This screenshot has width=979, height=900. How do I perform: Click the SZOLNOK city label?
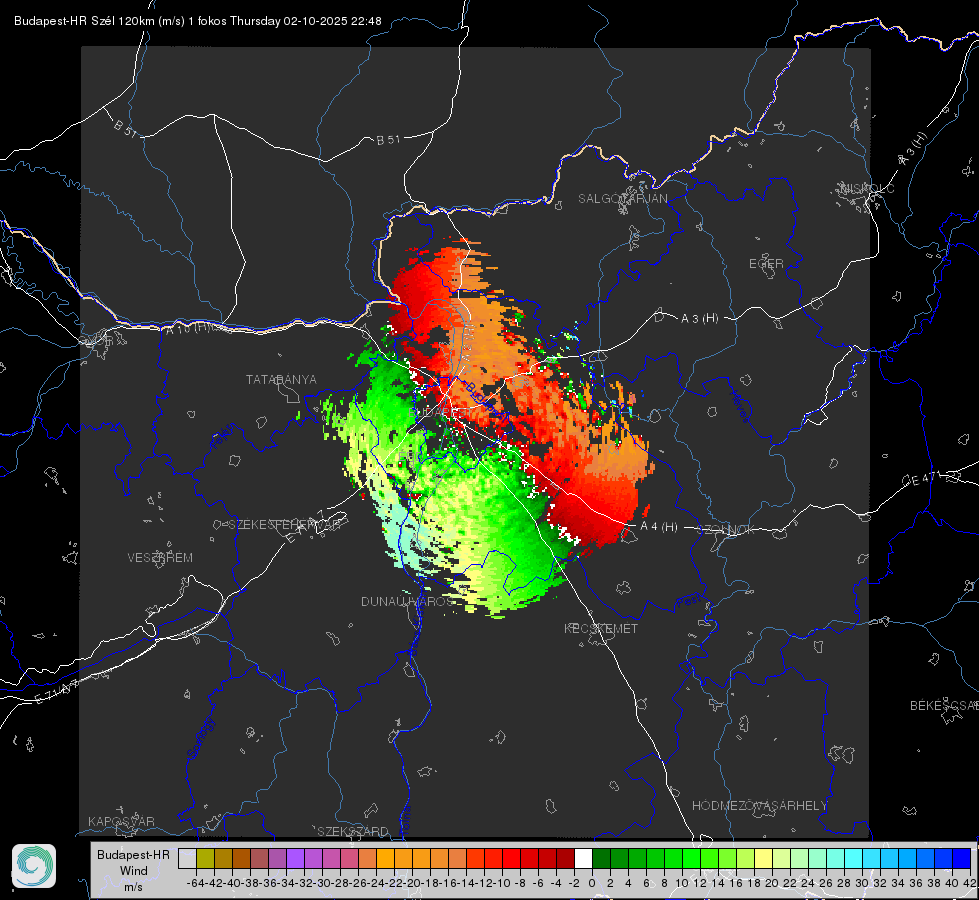click(726, 530)
